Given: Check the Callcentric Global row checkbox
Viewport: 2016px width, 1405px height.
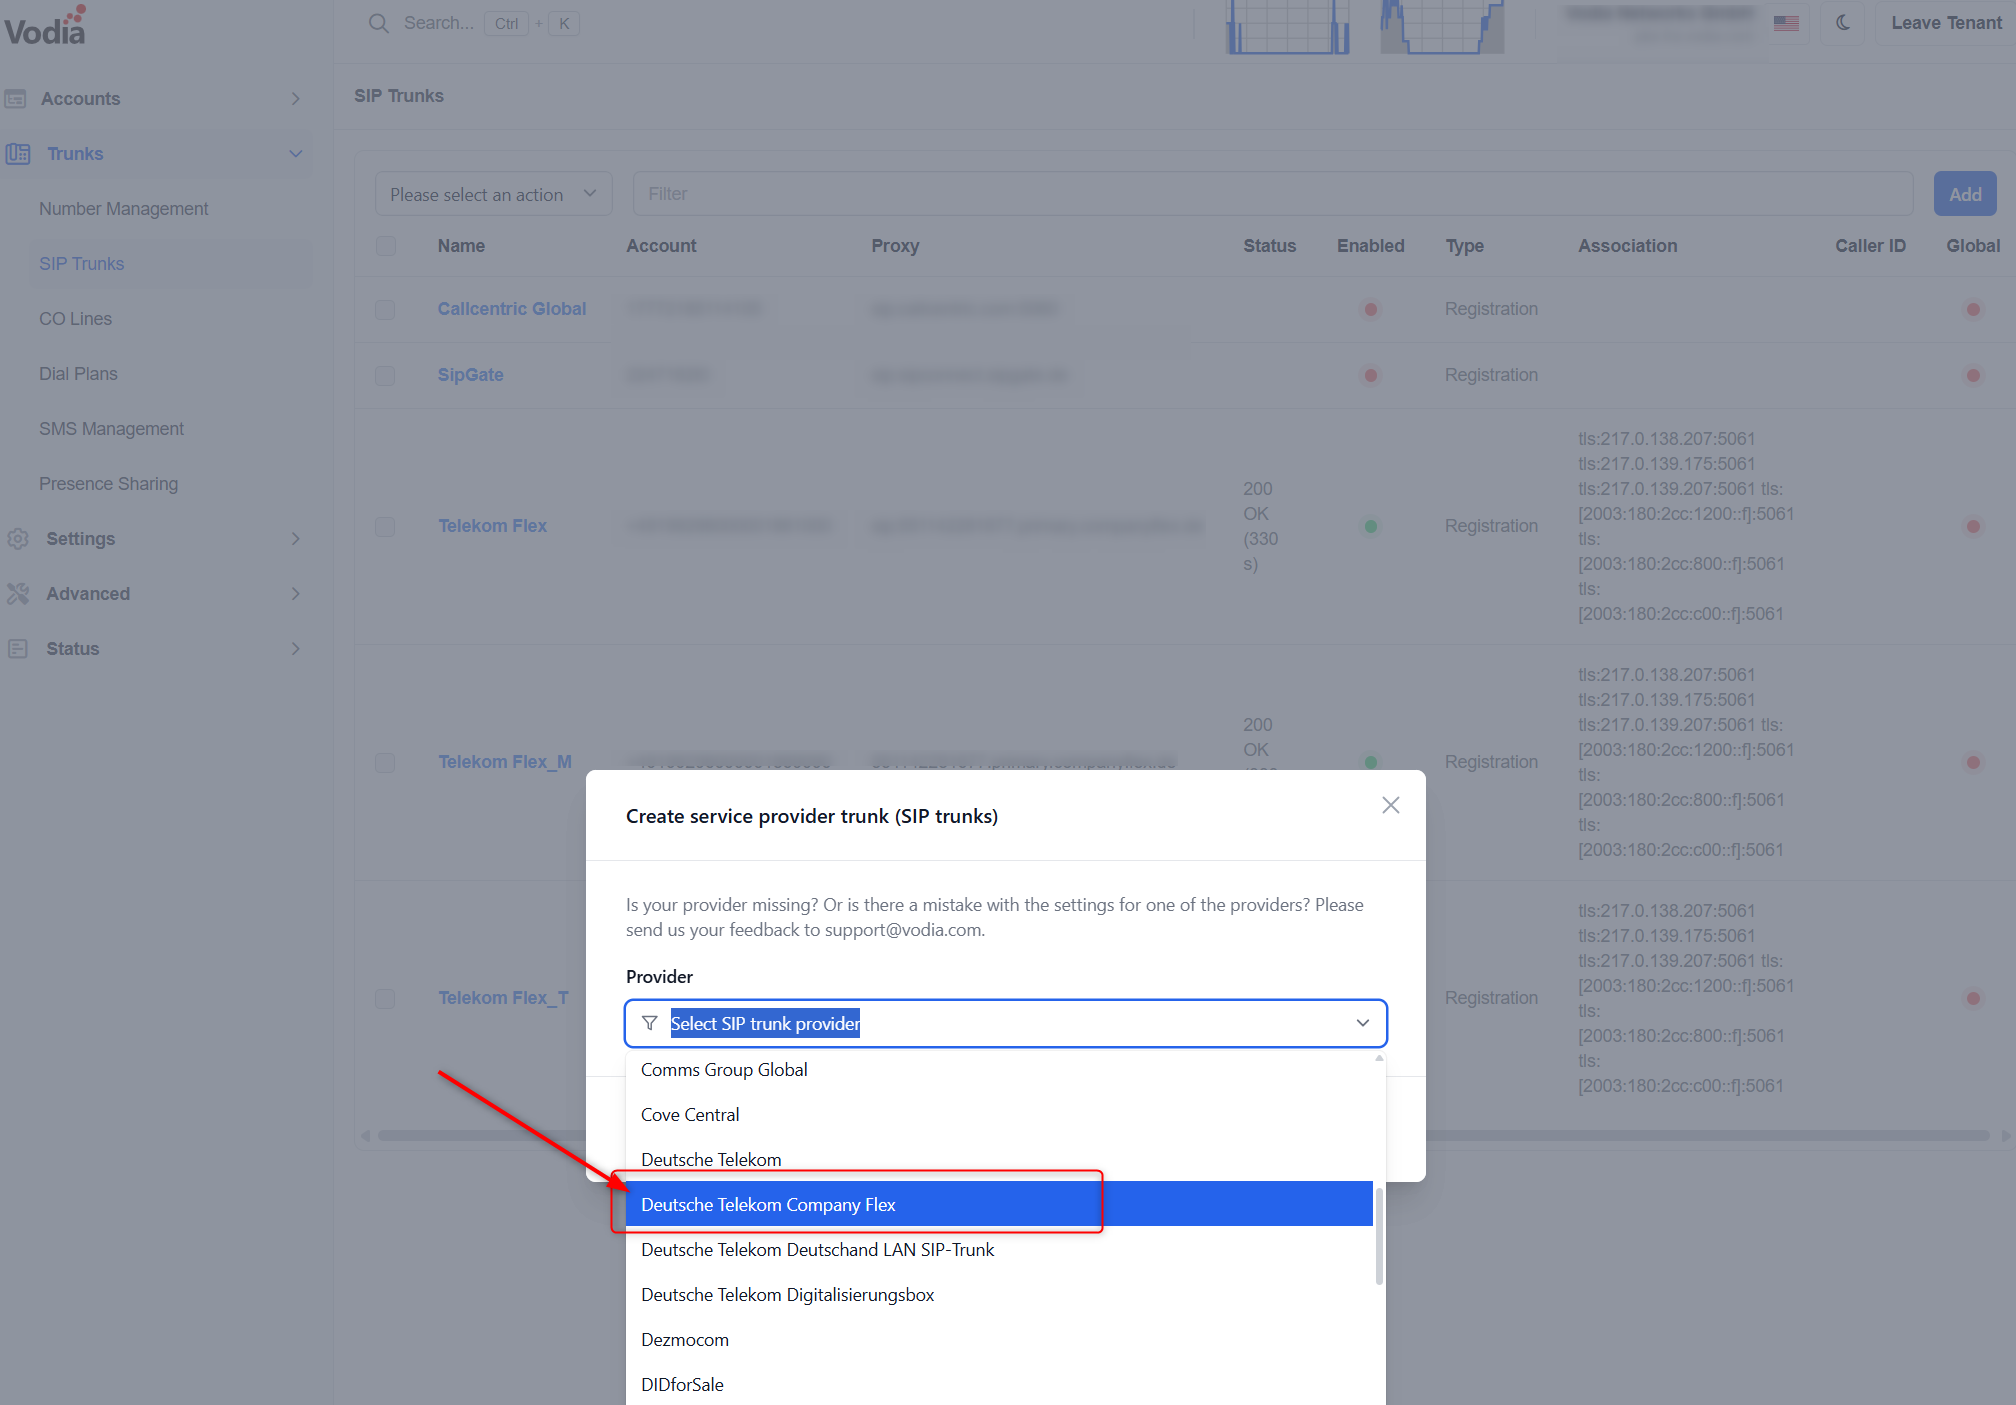Looking at the screenshot, I should (x=385, y=309).
